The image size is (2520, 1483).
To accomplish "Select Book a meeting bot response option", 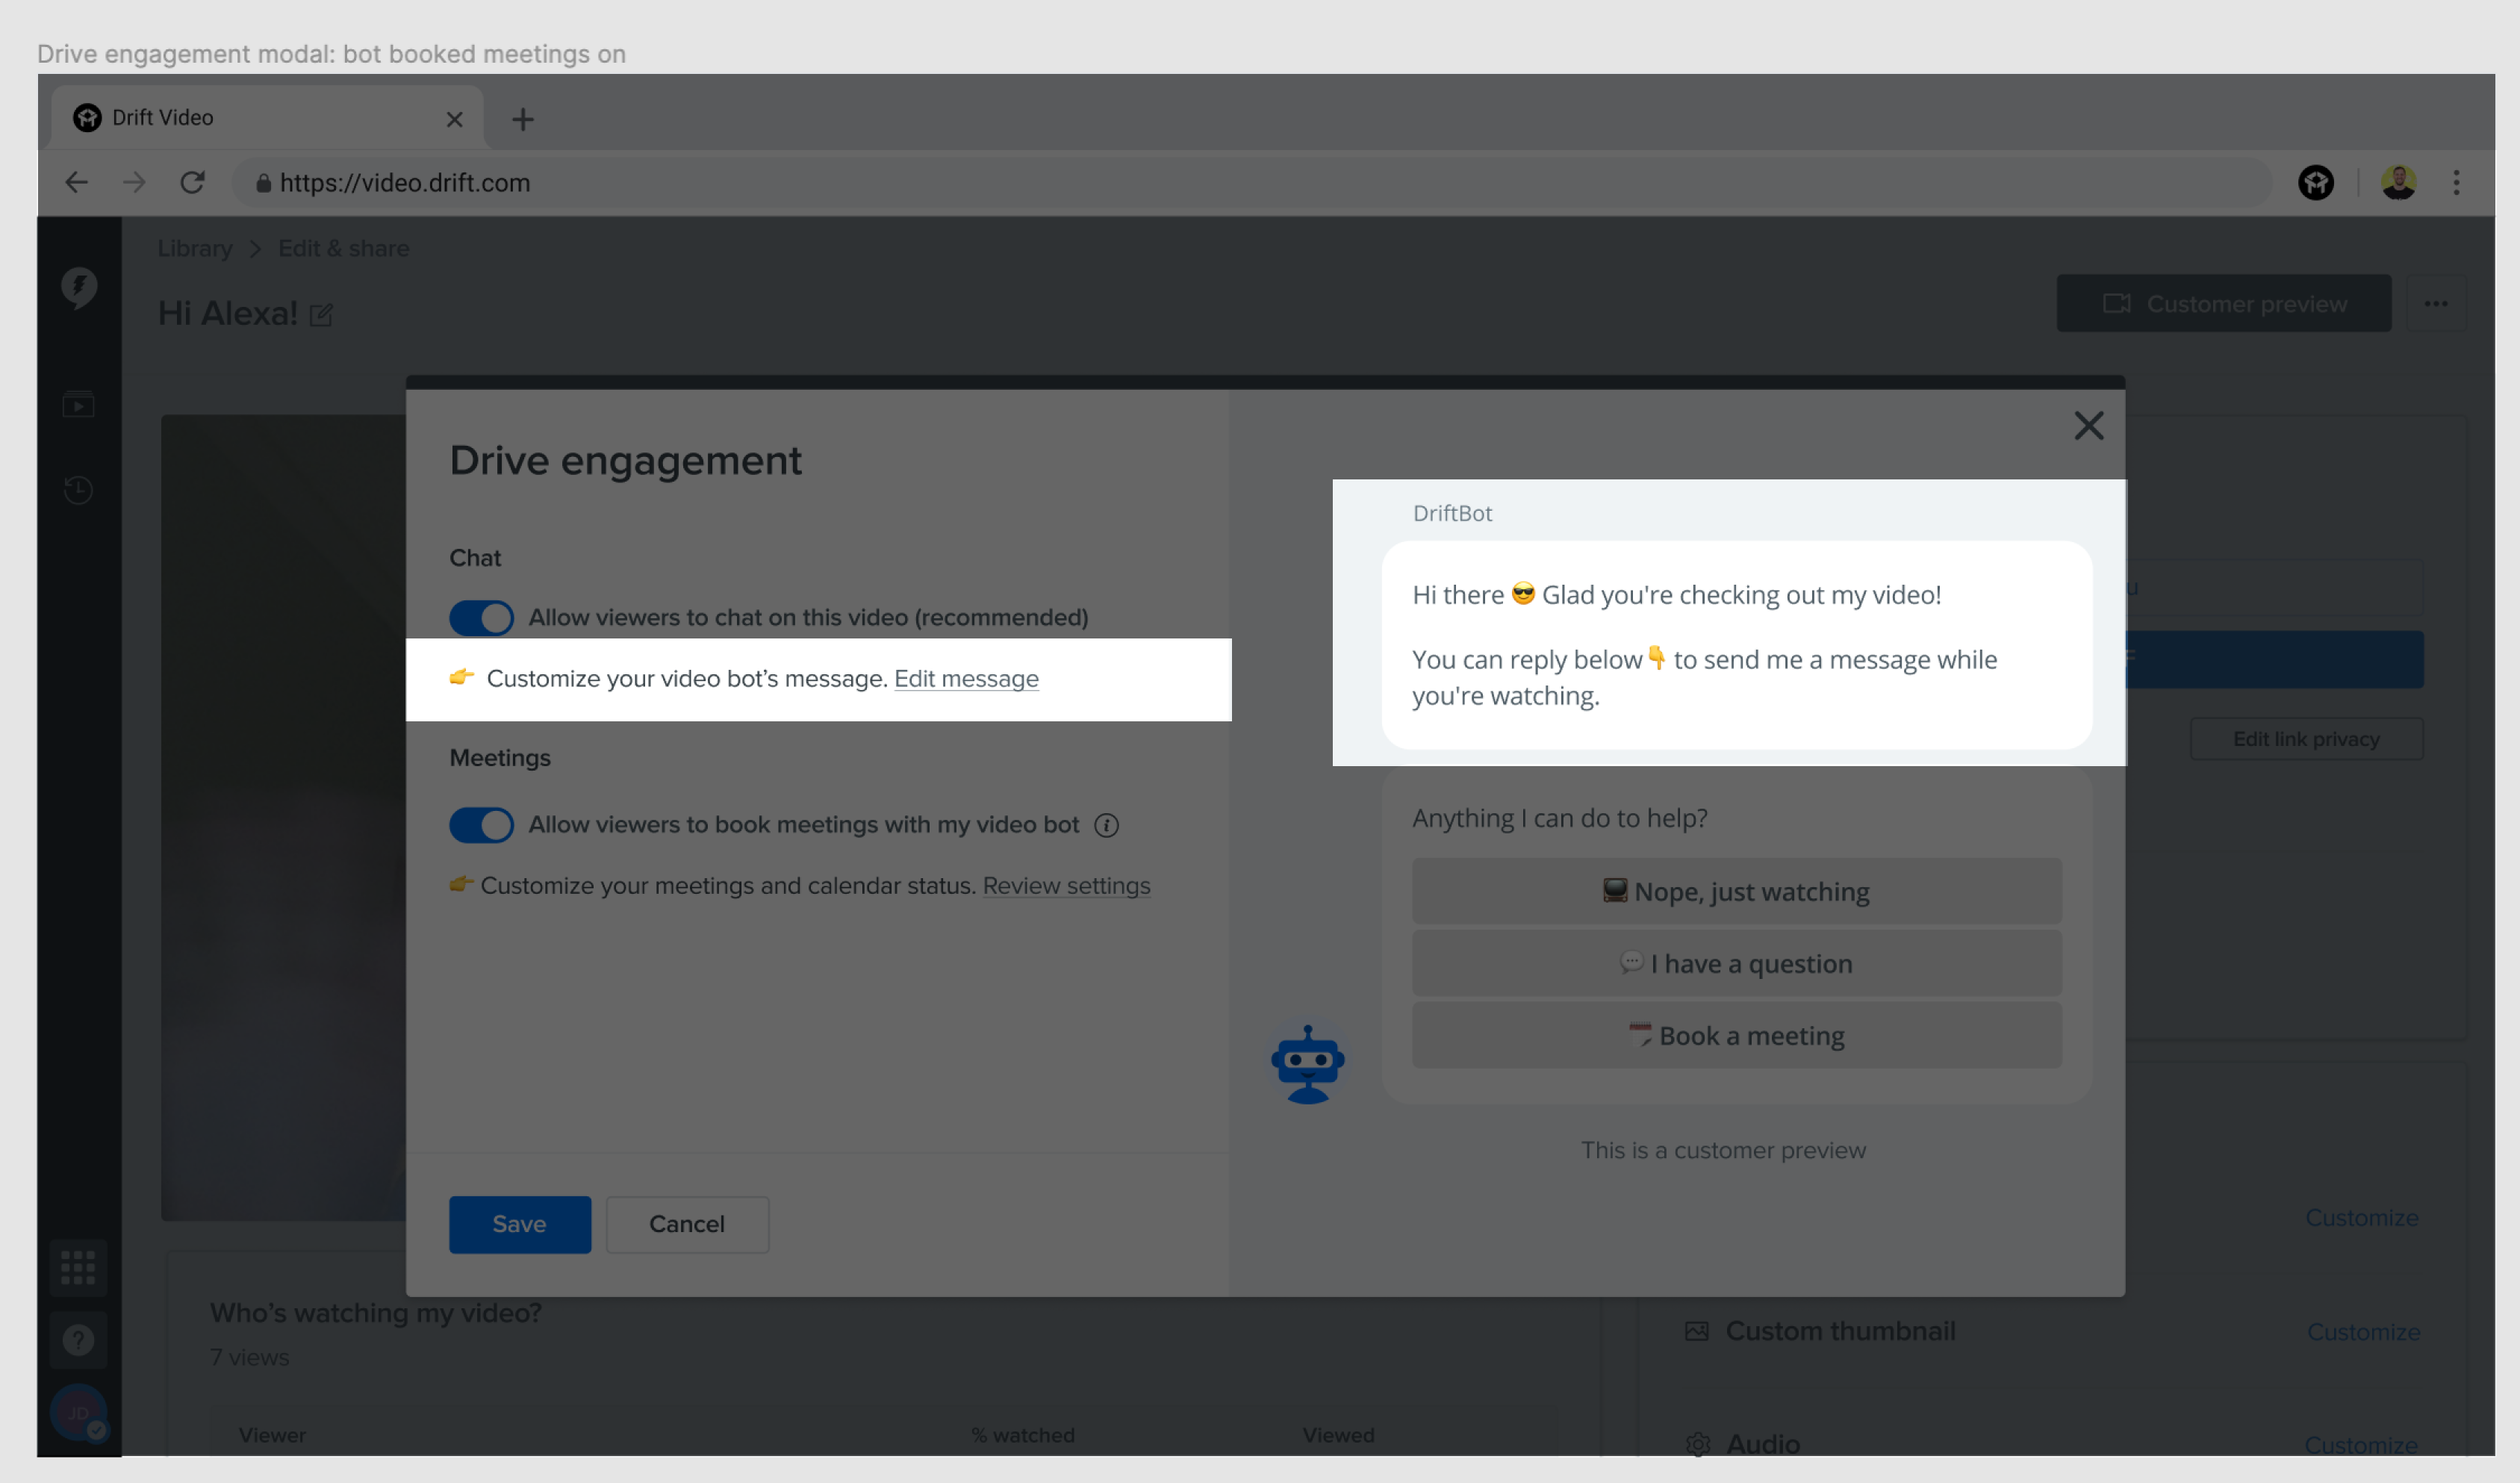I will point(1735,1034).
